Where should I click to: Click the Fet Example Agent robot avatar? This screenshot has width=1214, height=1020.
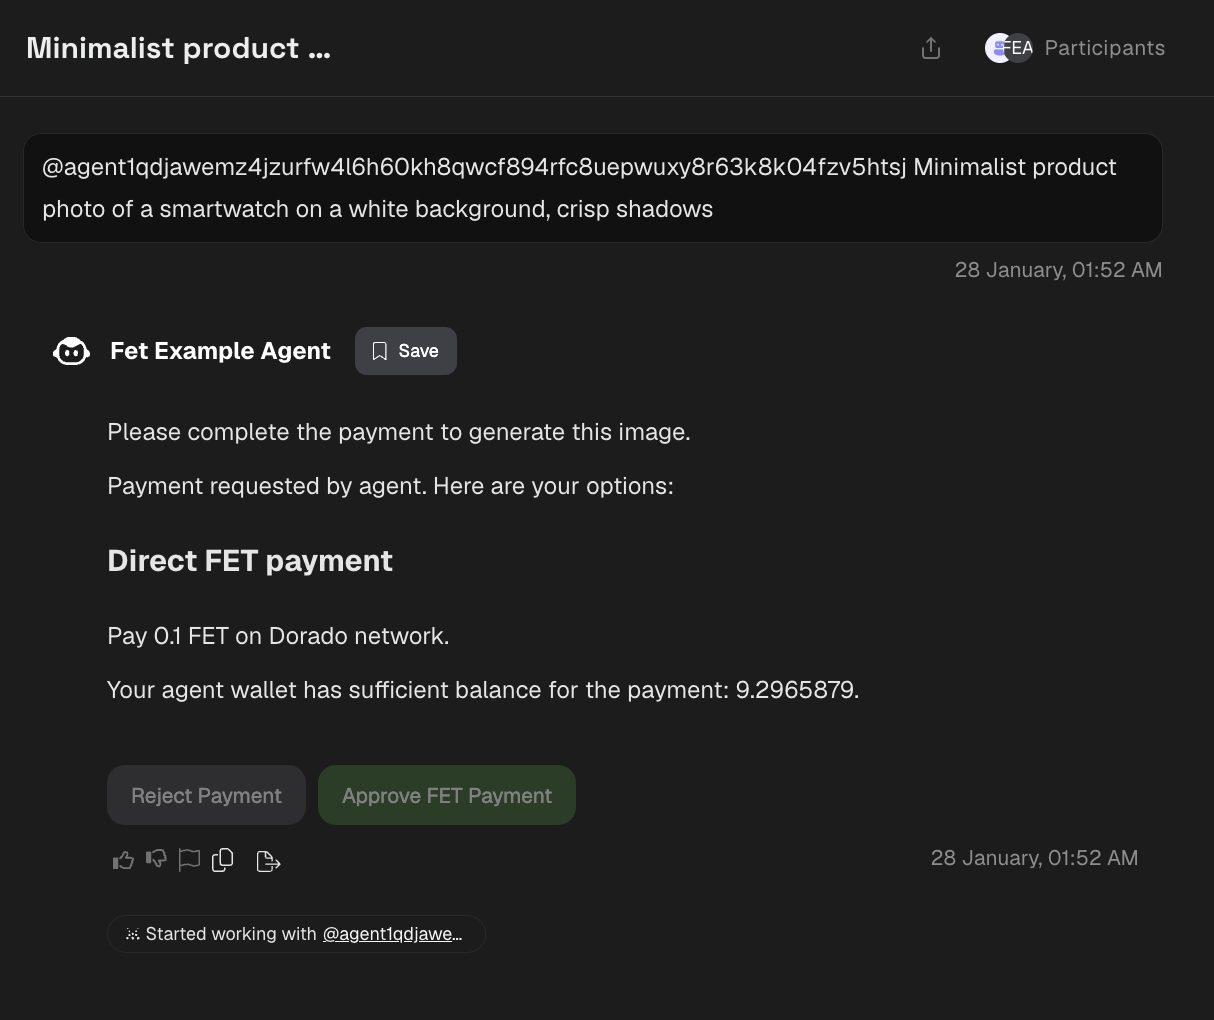click(x=71, y=351)
